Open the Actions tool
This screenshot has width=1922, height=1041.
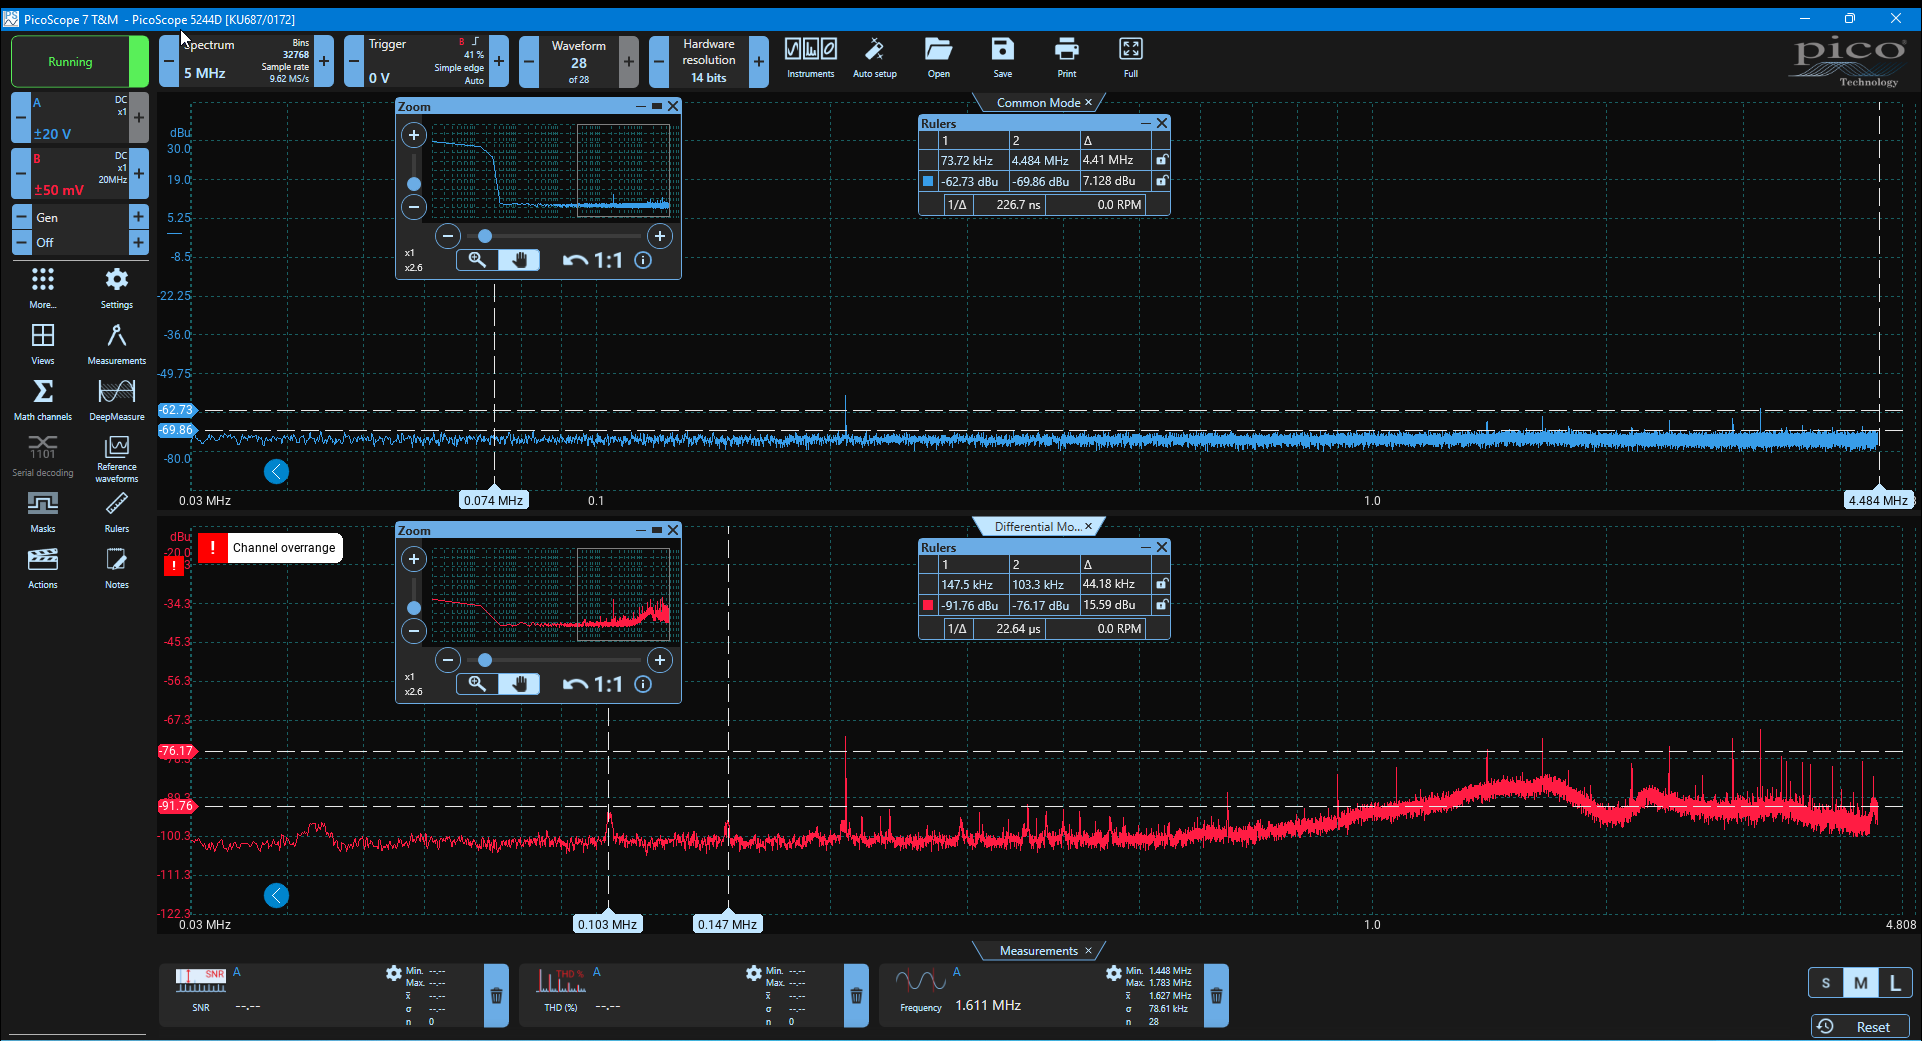(x=43, y=568)
